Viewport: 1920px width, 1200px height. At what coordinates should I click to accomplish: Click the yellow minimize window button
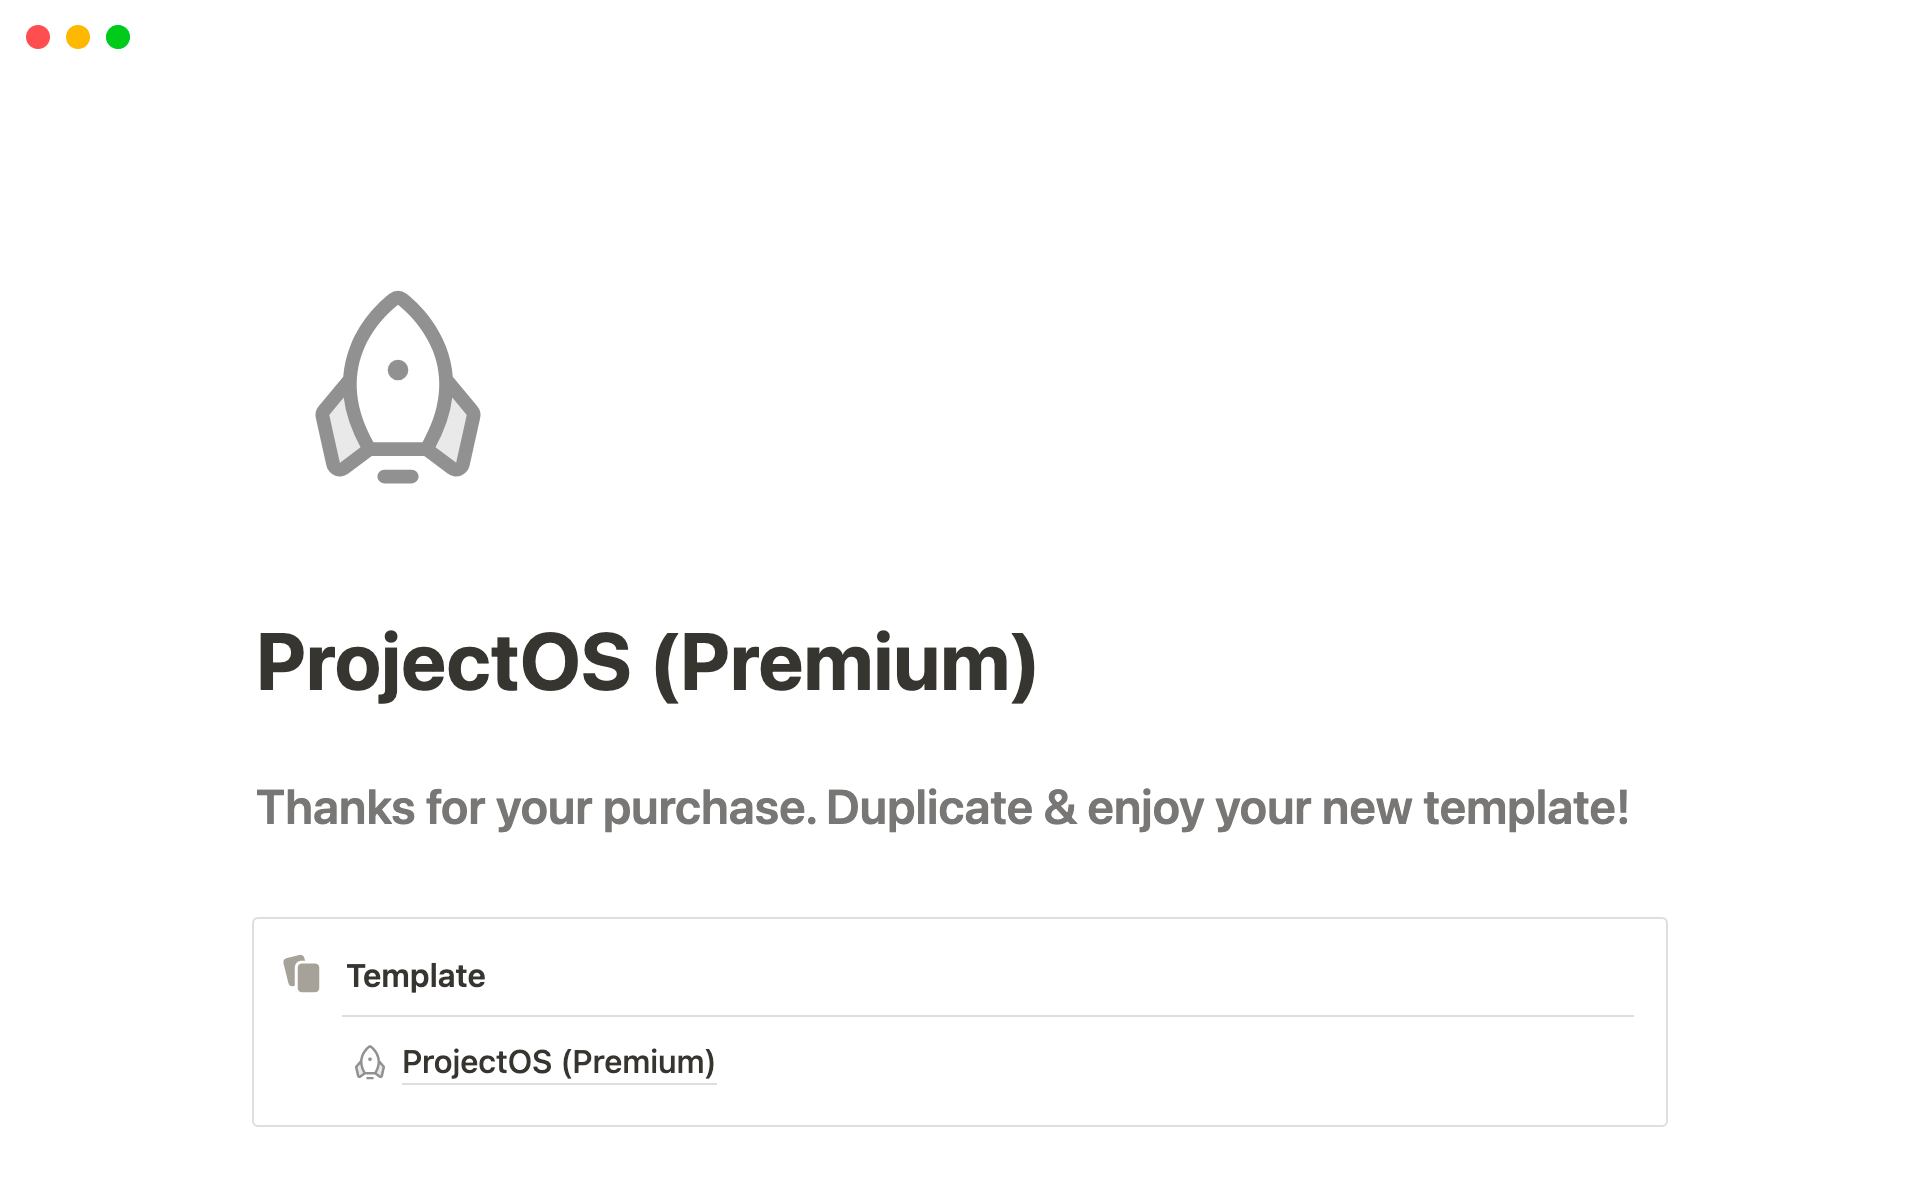click(x=78, y=37)
